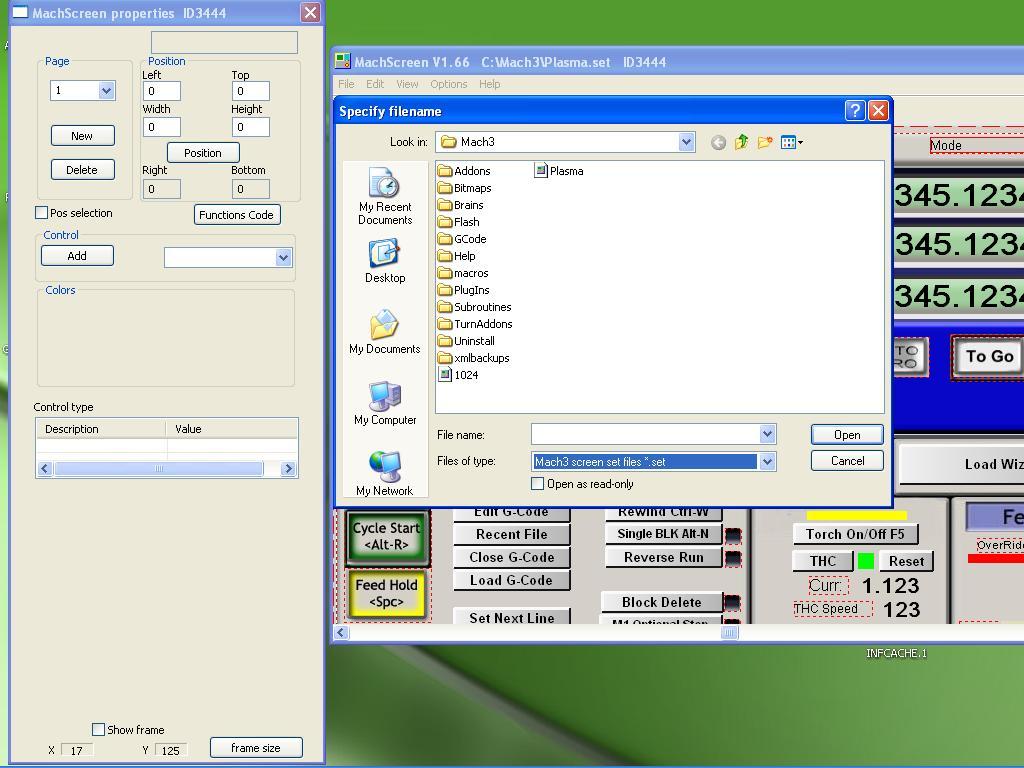Open My Recent Documents shortcut
The height and width of the screenshot is (768, 1024).
point(385,195)
